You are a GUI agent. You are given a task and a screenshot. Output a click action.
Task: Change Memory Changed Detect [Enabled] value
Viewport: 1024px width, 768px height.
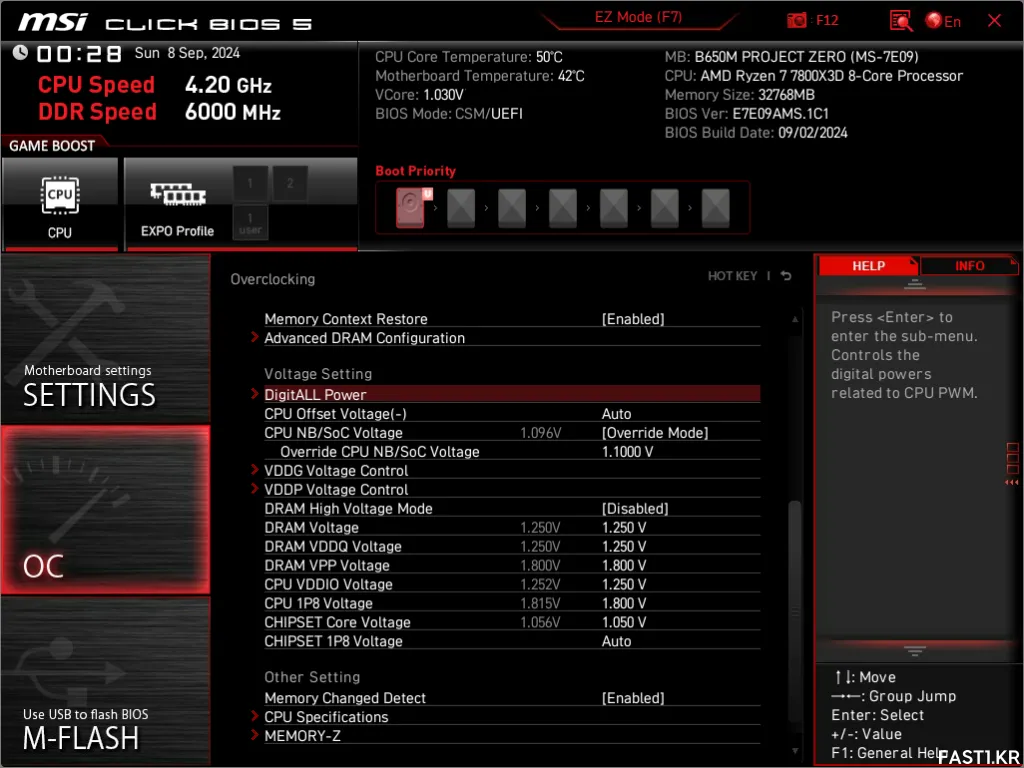pyautogui.click(x=633, y=697)
